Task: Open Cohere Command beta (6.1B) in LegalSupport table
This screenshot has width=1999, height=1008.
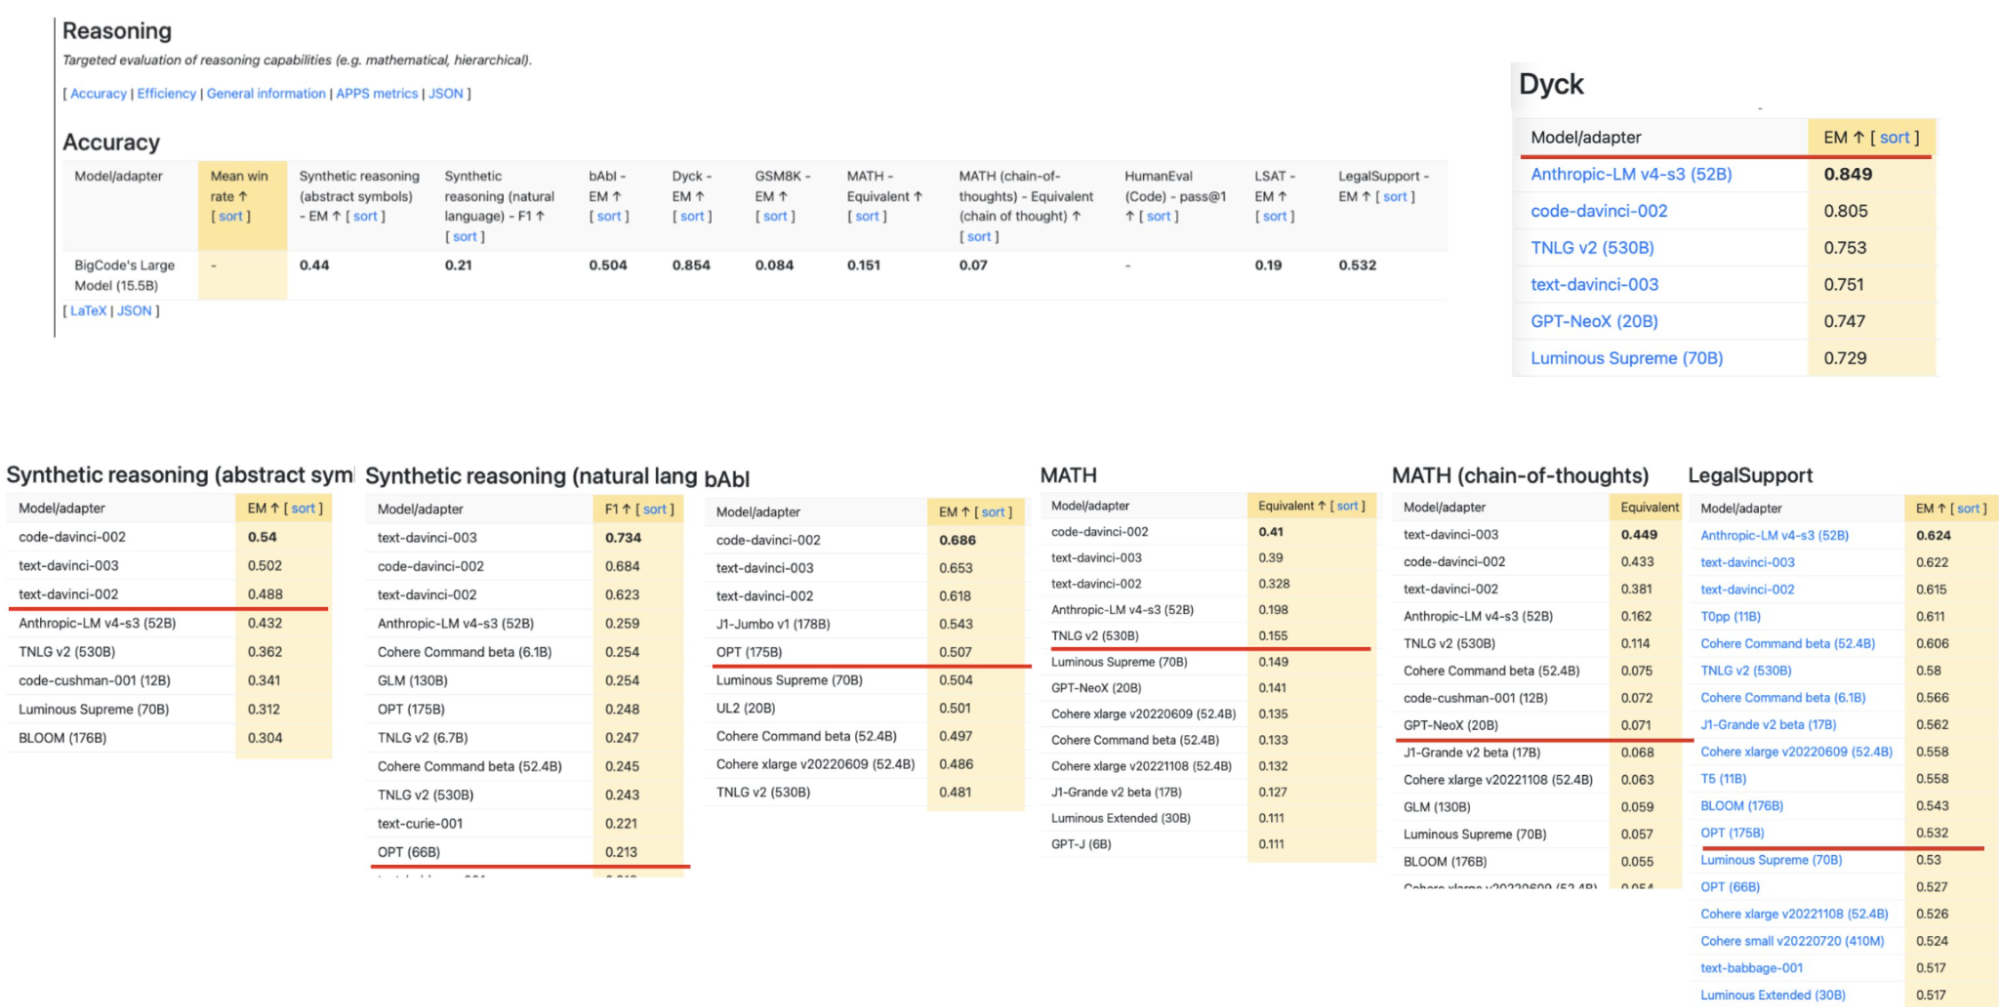Action: pos(1783,698)
